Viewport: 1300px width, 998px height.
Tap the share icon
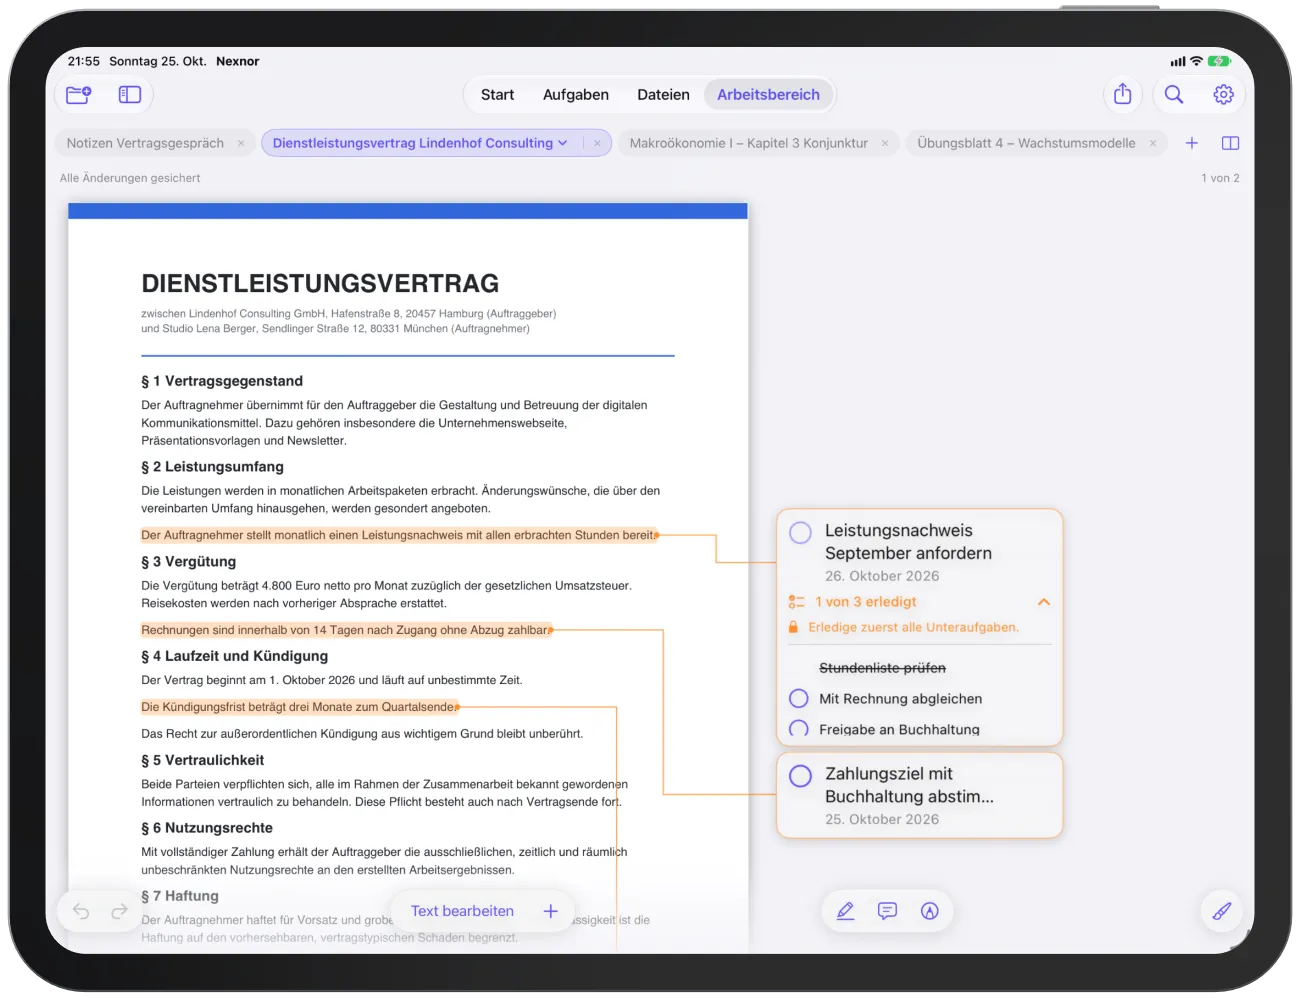coord(1123,94)
